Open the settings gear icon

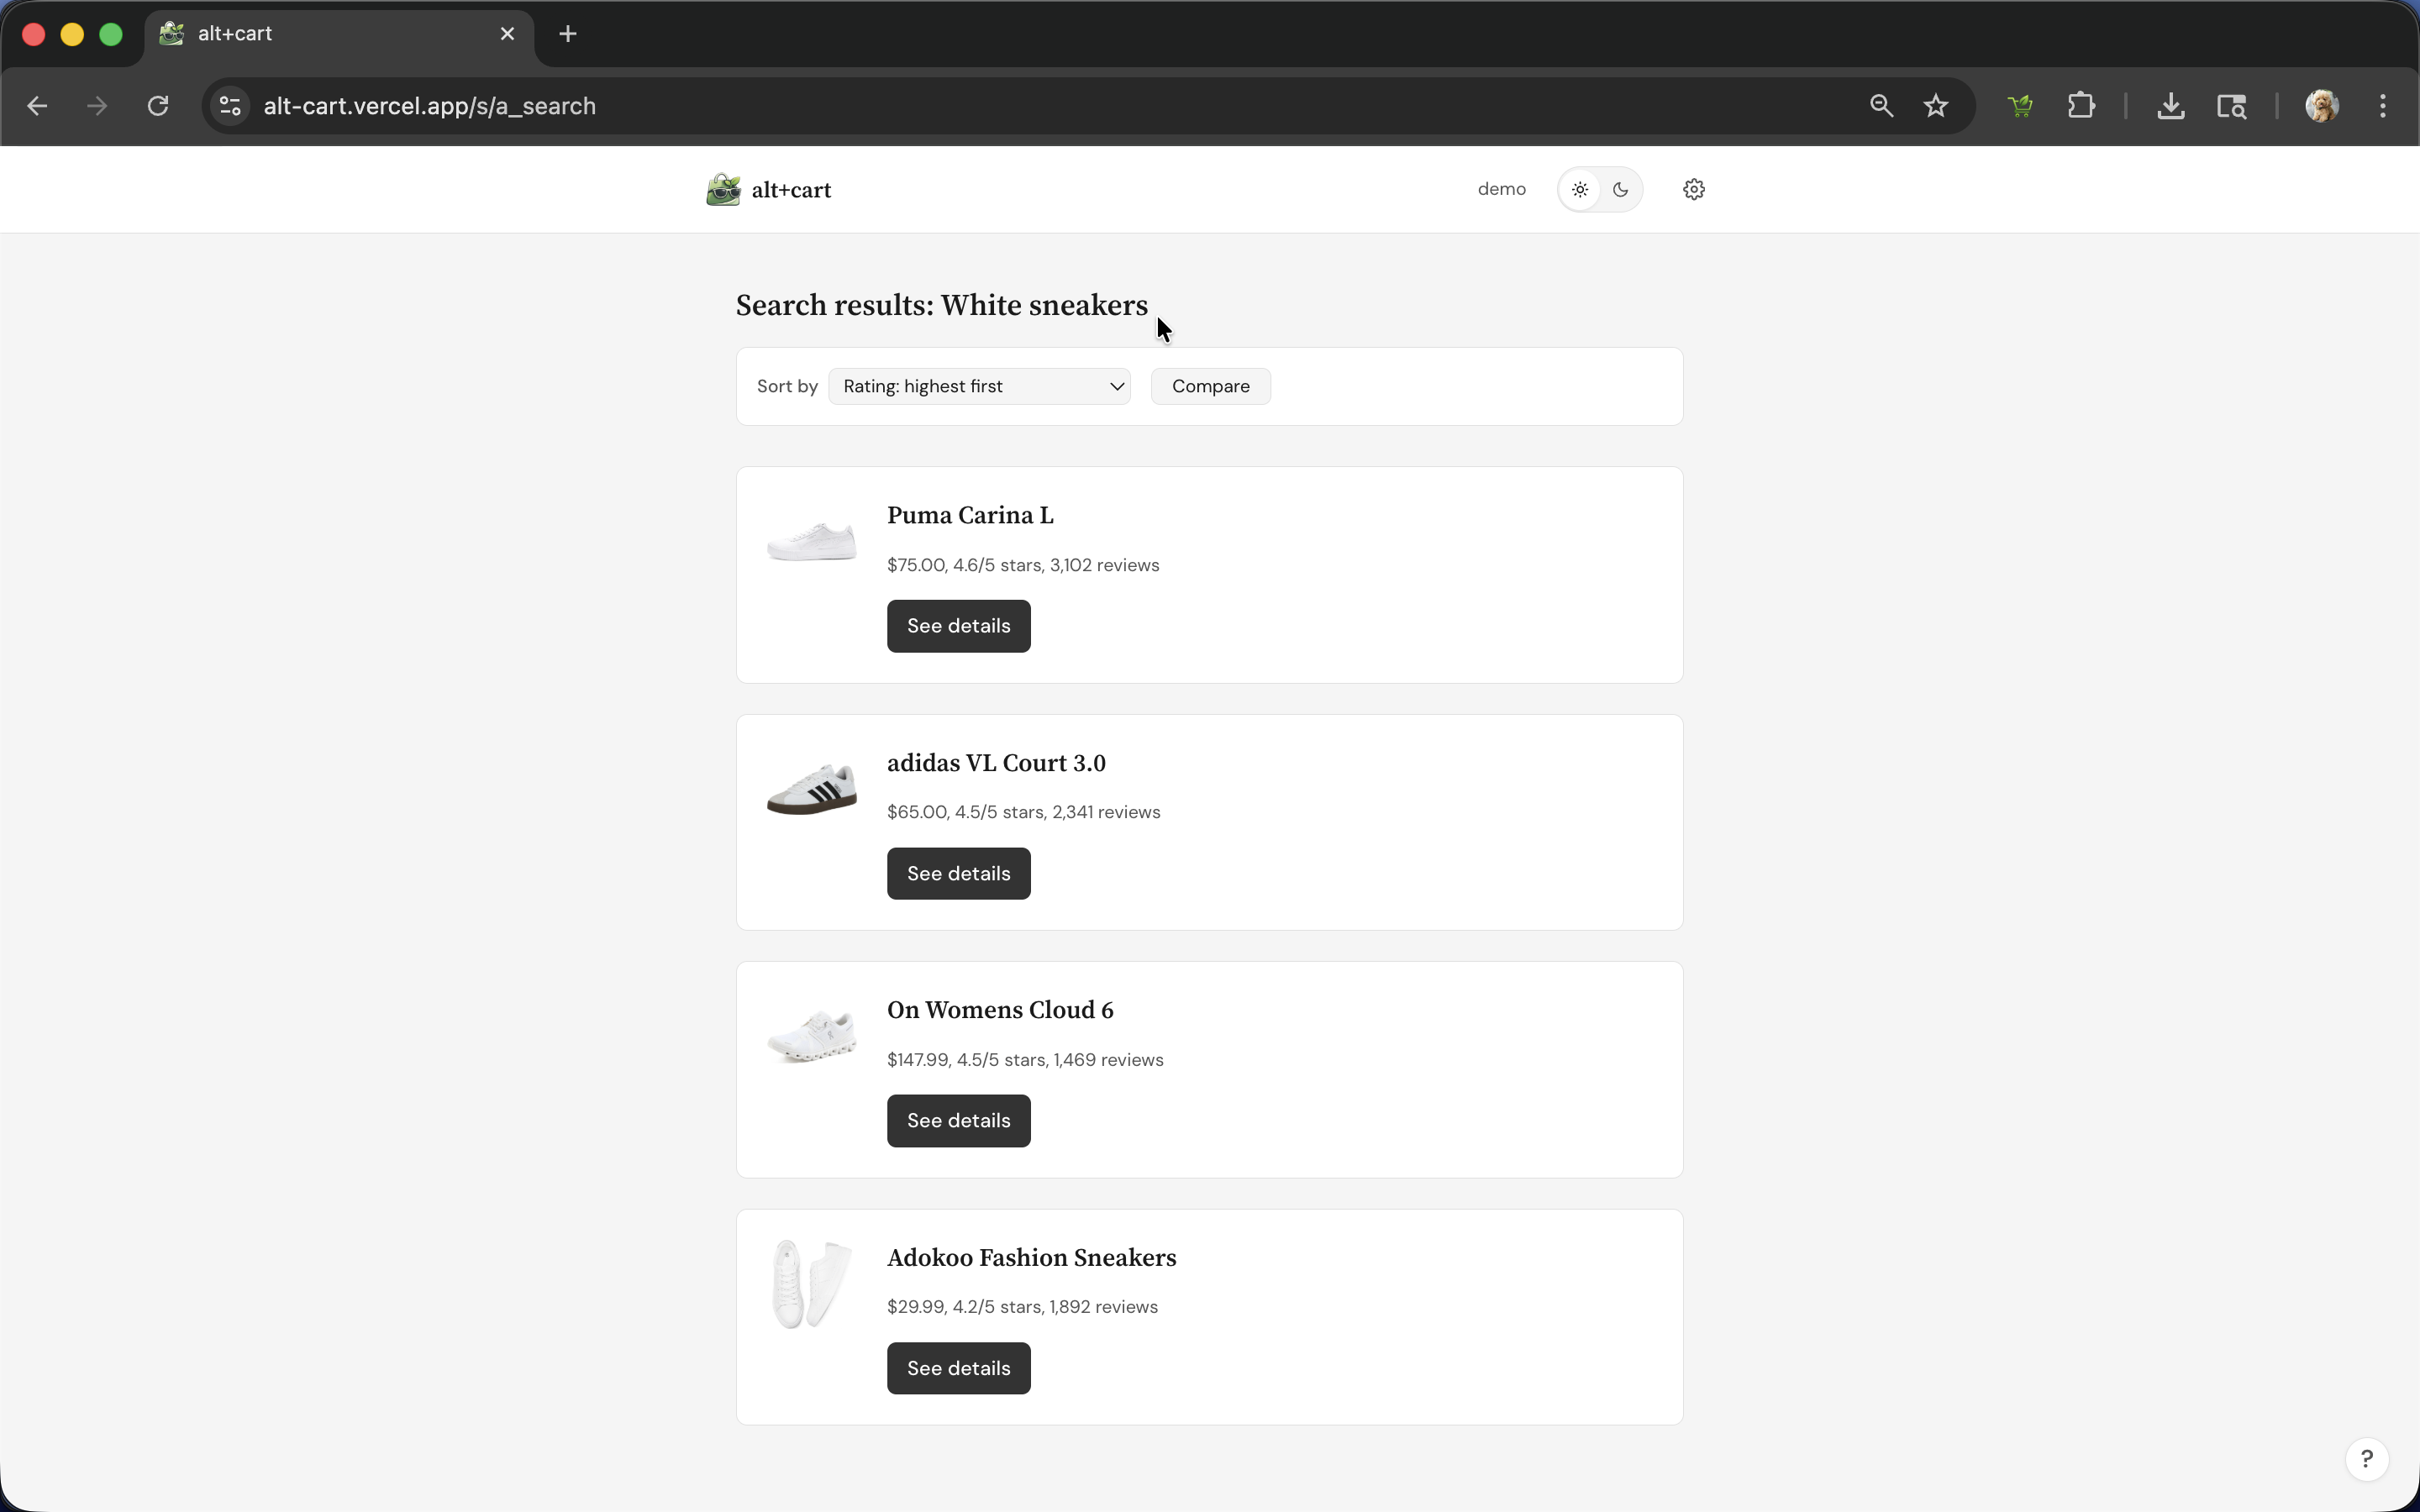(x=1693, y=189)
